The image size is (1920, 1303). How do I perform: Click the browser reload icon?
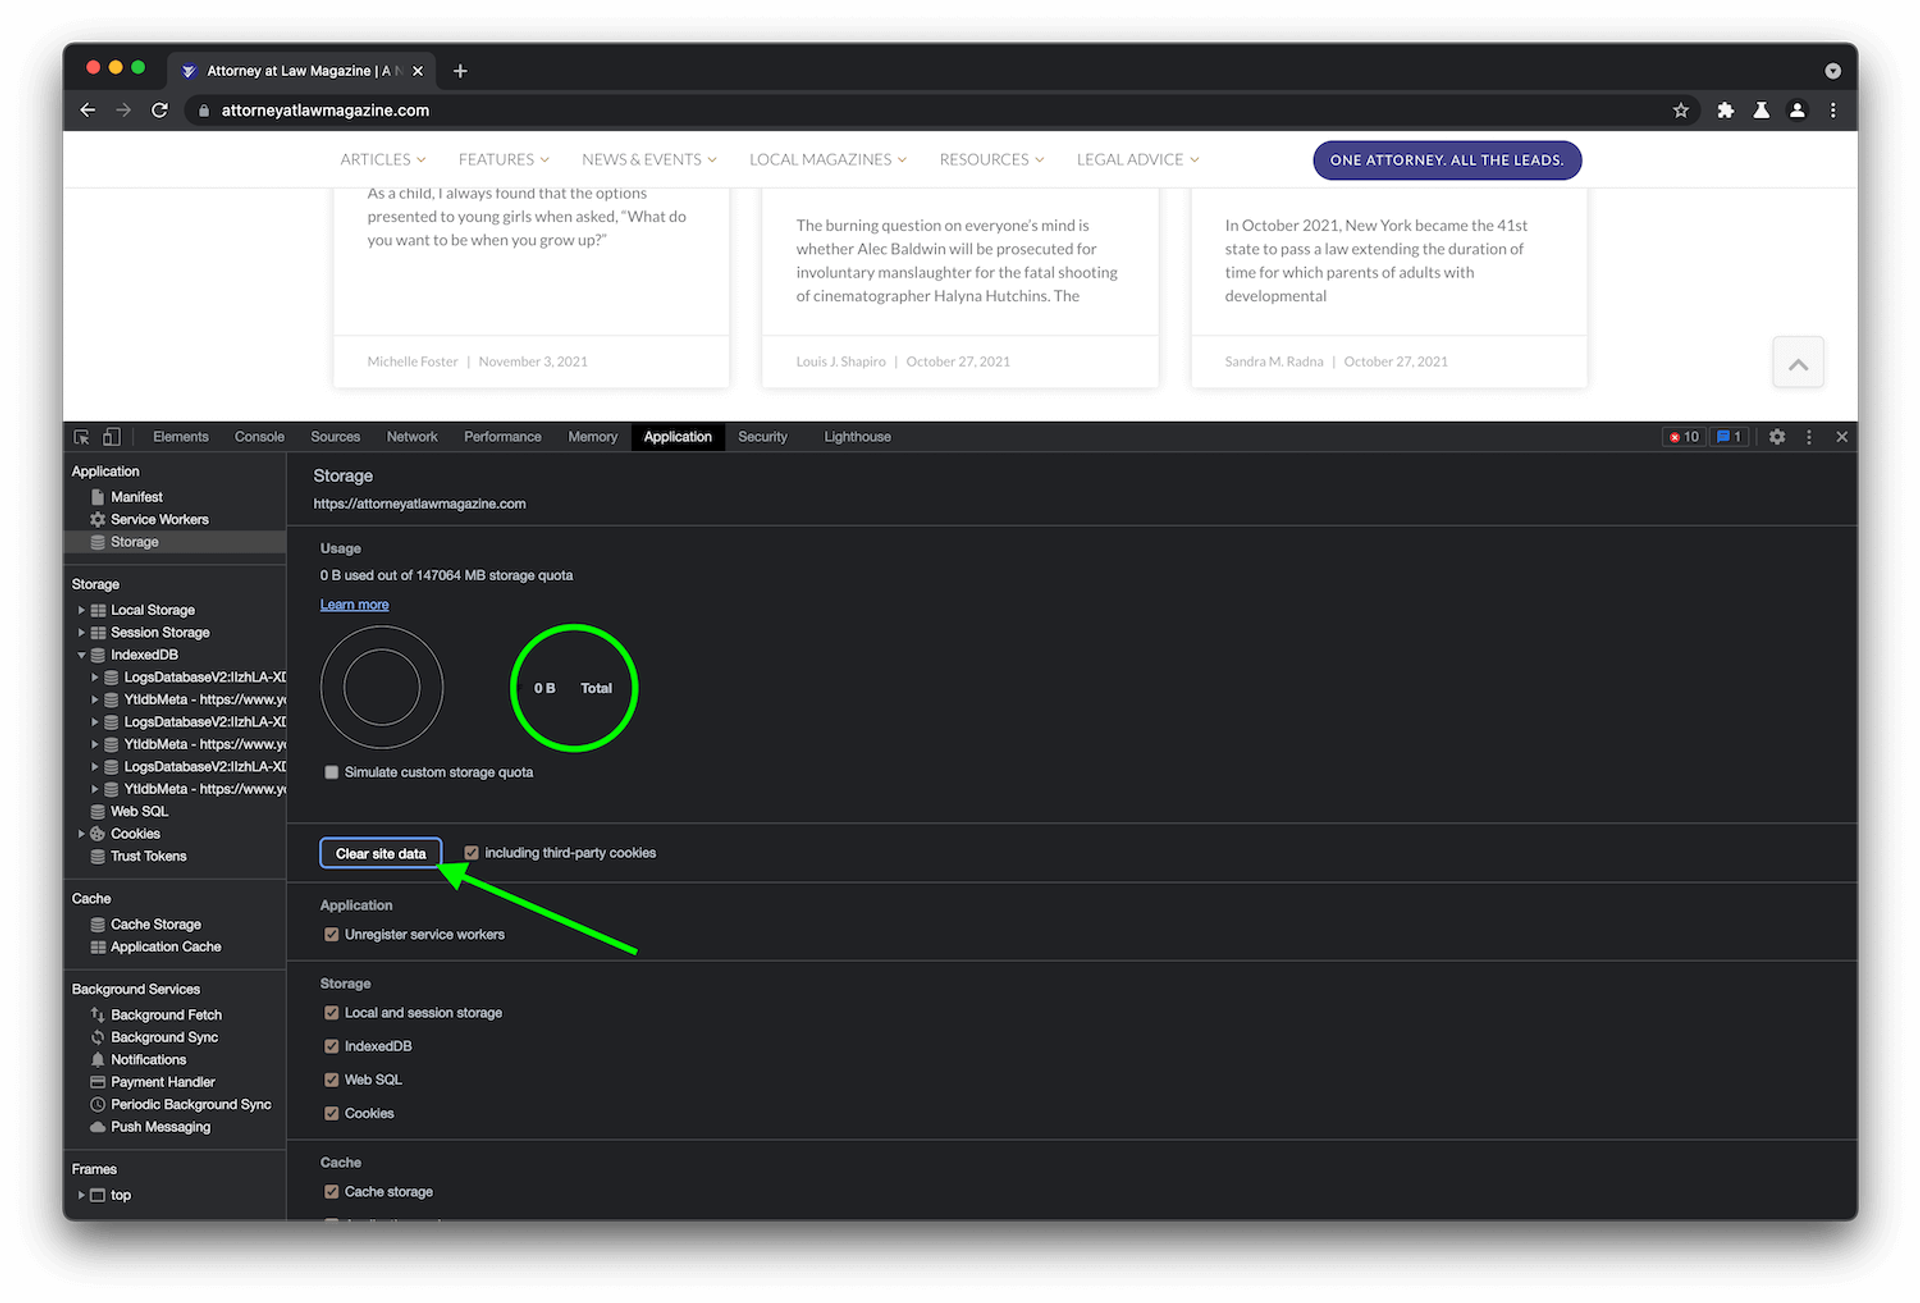click(160, 110)
